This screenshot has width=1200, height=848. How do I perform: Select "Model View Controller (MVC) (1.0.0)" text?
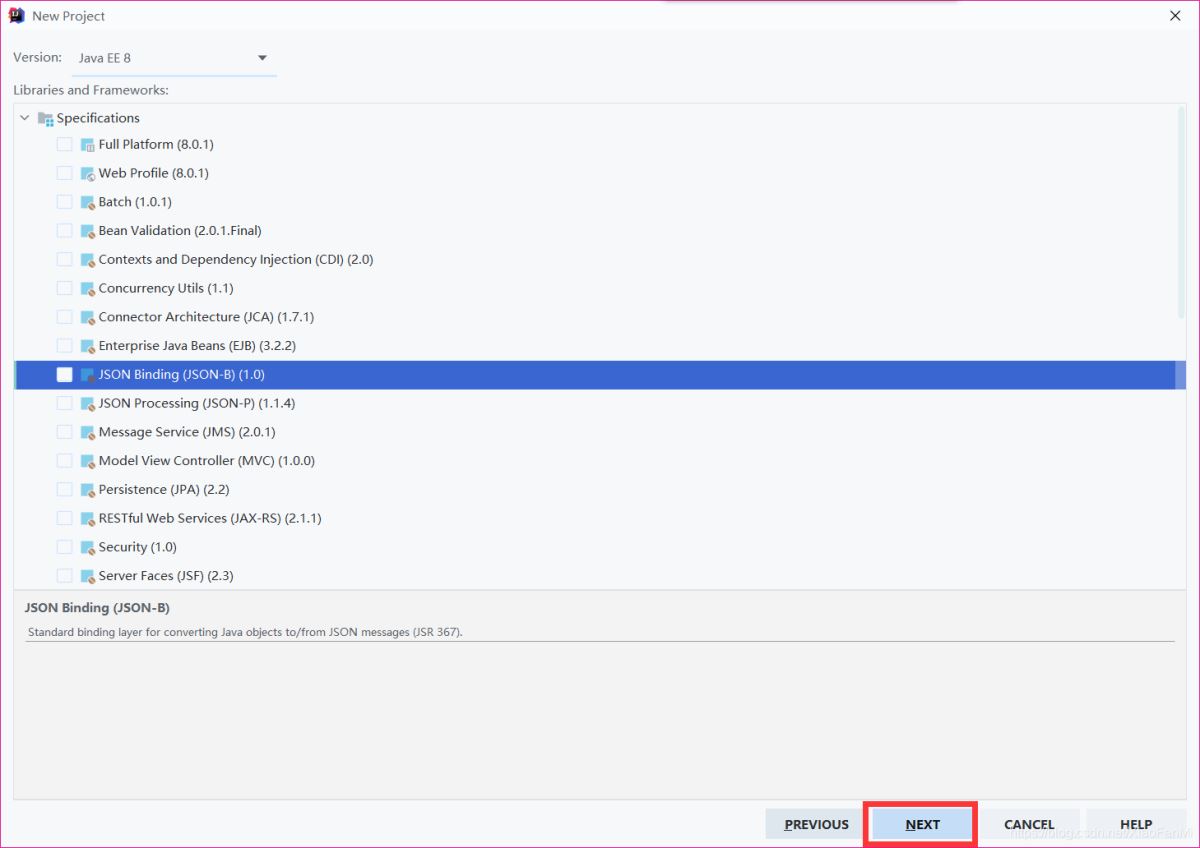[x=207, y=461]
